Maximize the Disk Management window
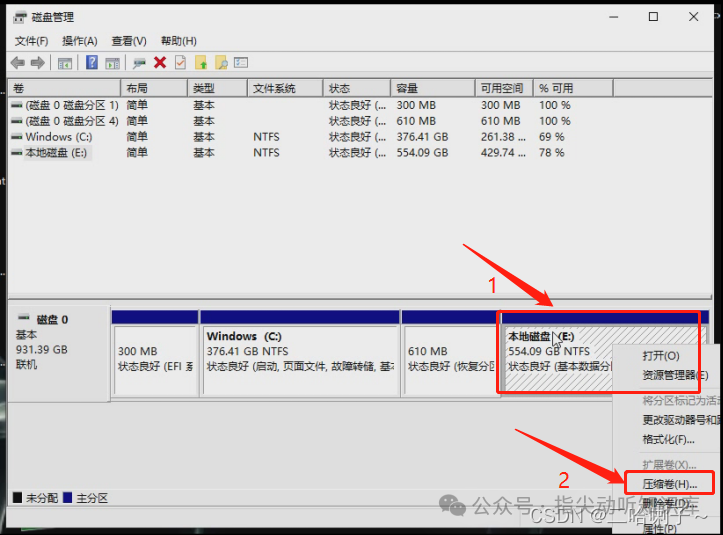This screenshot has width=723, height=535. tap(653, 17)
